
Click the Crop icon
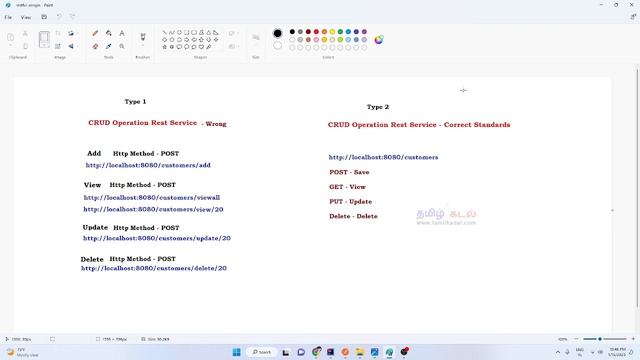point(58,33)
